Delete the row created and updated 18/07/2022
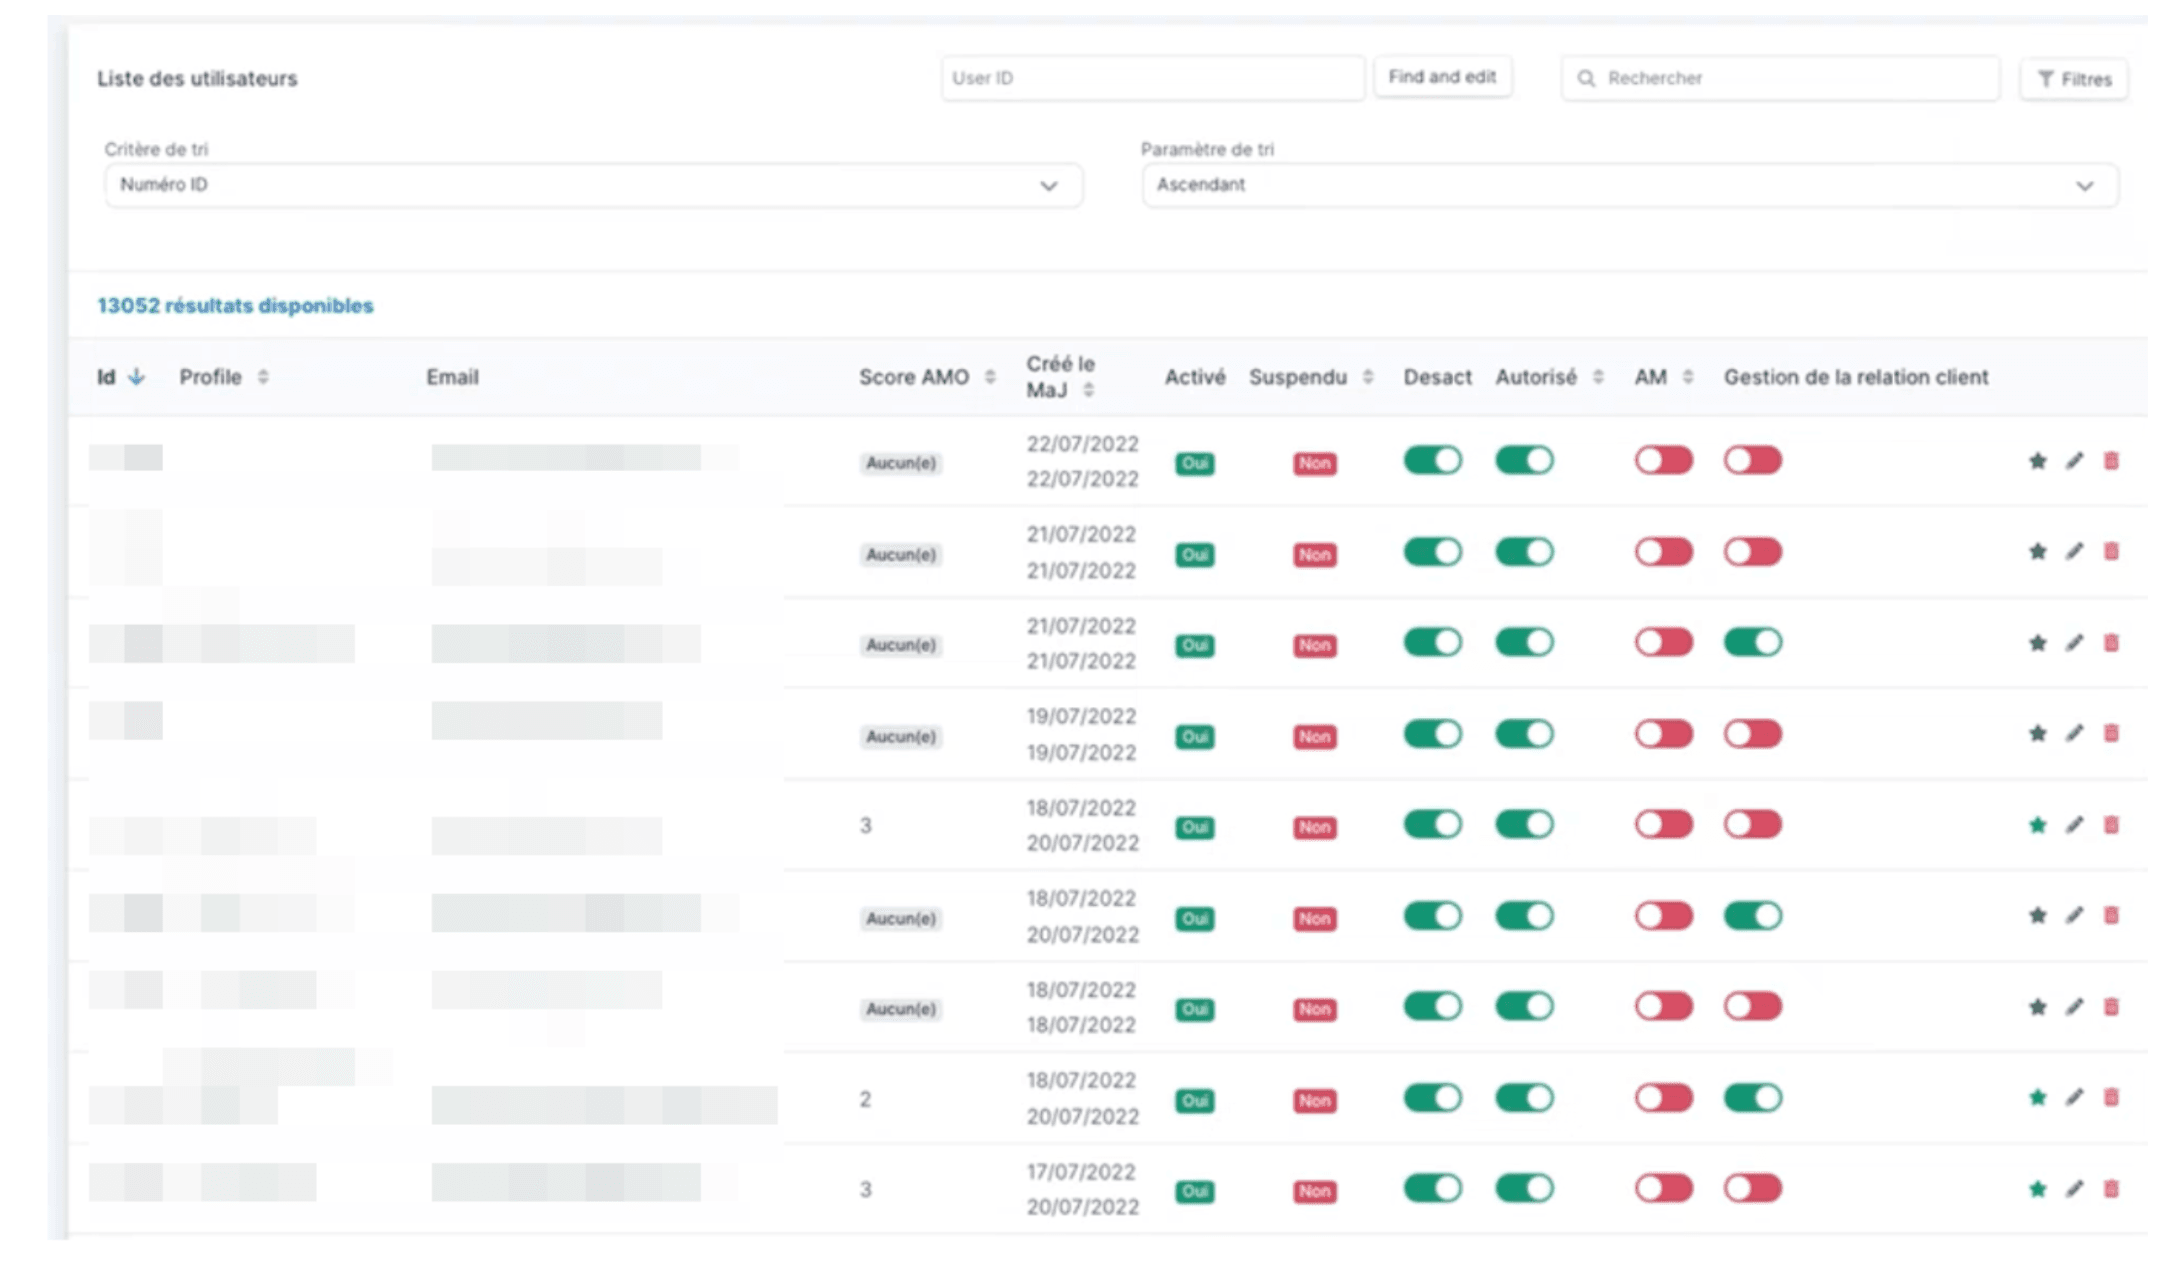The image size is (2182, 1274). pos(2111,1007)
